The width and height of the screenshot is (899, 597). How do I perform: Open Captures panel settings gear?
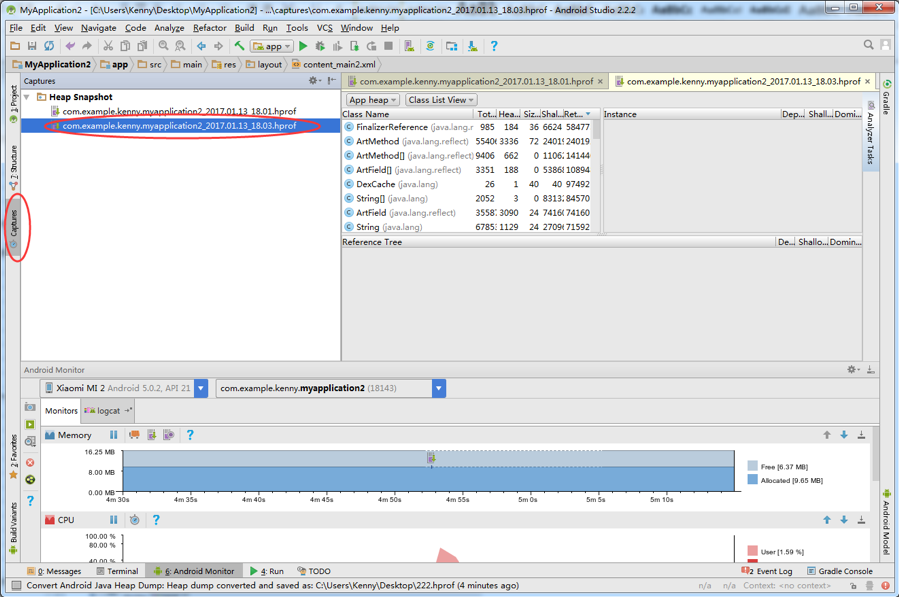(313, 81)
